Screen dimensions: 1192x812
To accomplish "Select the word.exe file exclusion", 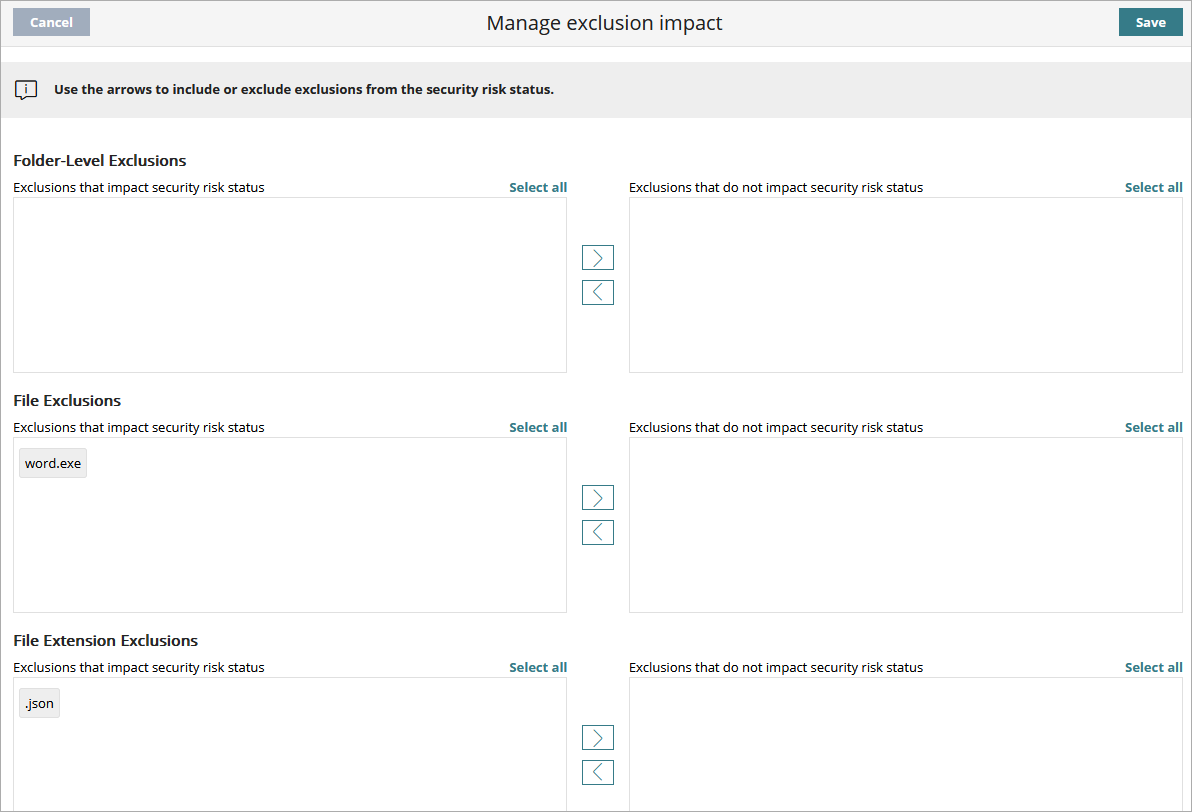I will point(53,464).
